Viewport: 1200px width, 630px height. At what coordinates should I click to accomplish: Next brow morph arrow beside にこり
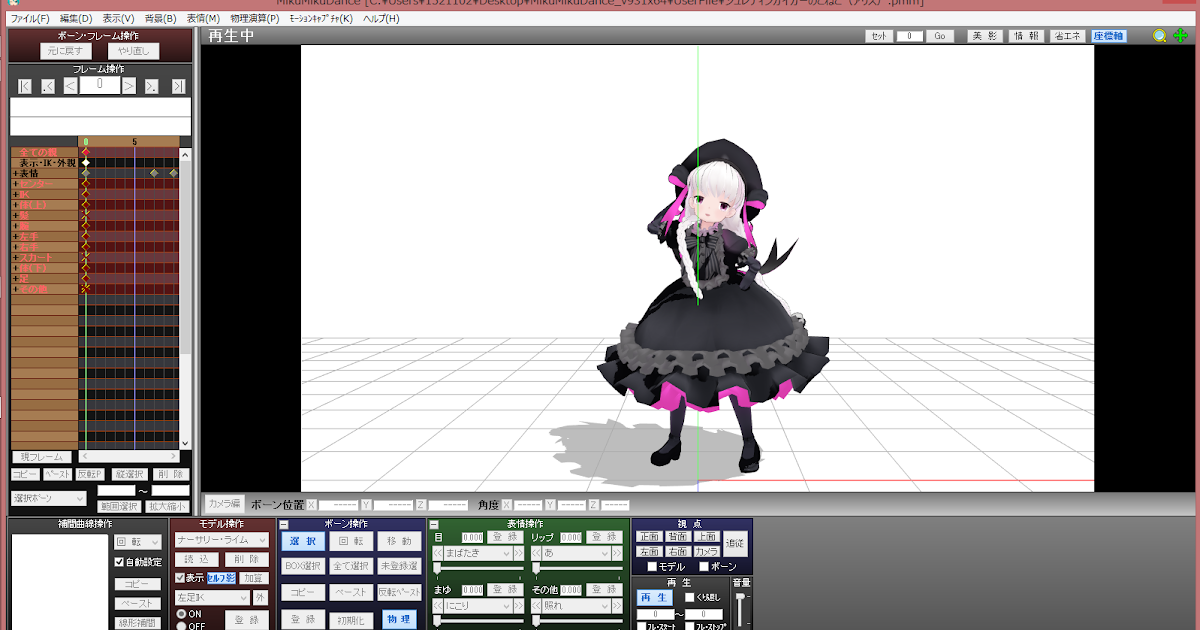pyautogui.click(x=518, y=605)
